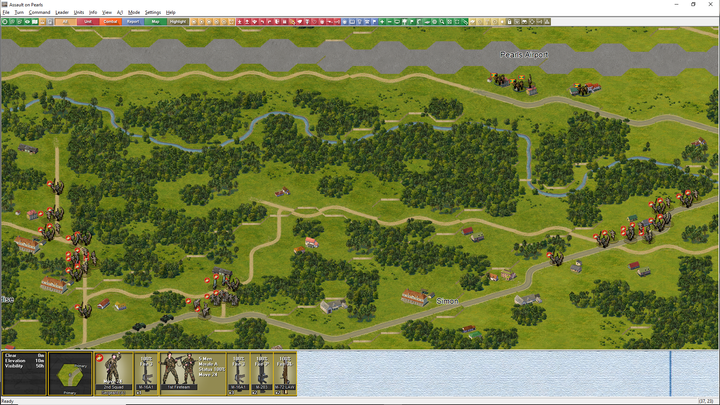
Task: Open the Mode menu
Action: (x=134, y=12)
